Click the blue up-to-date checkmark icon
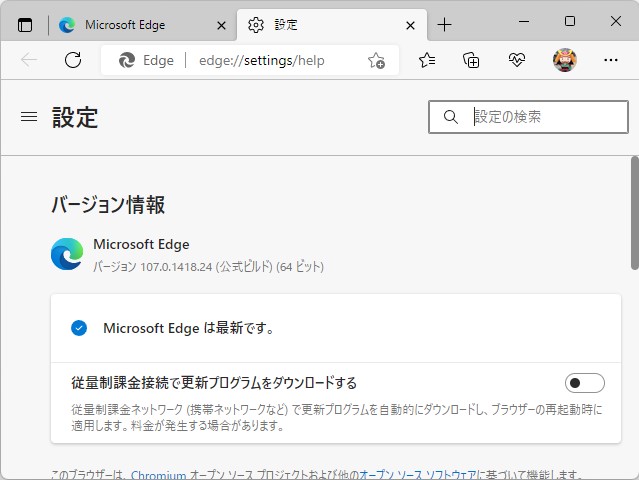The image size is (639, 480). [x=79, y=328]
